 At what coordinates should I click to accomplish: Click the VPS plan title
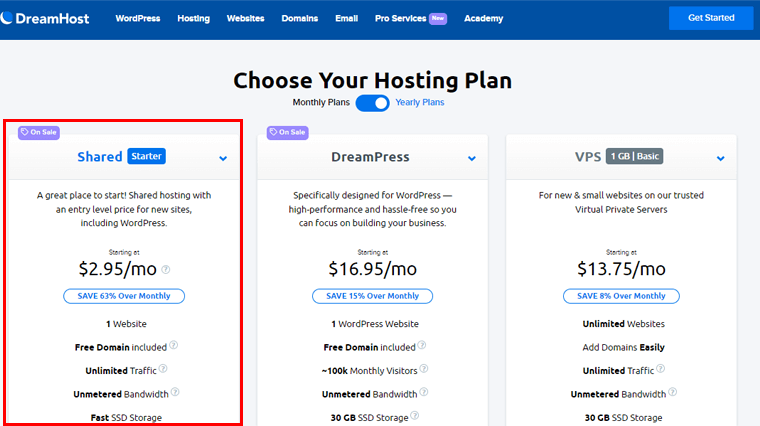588,157
